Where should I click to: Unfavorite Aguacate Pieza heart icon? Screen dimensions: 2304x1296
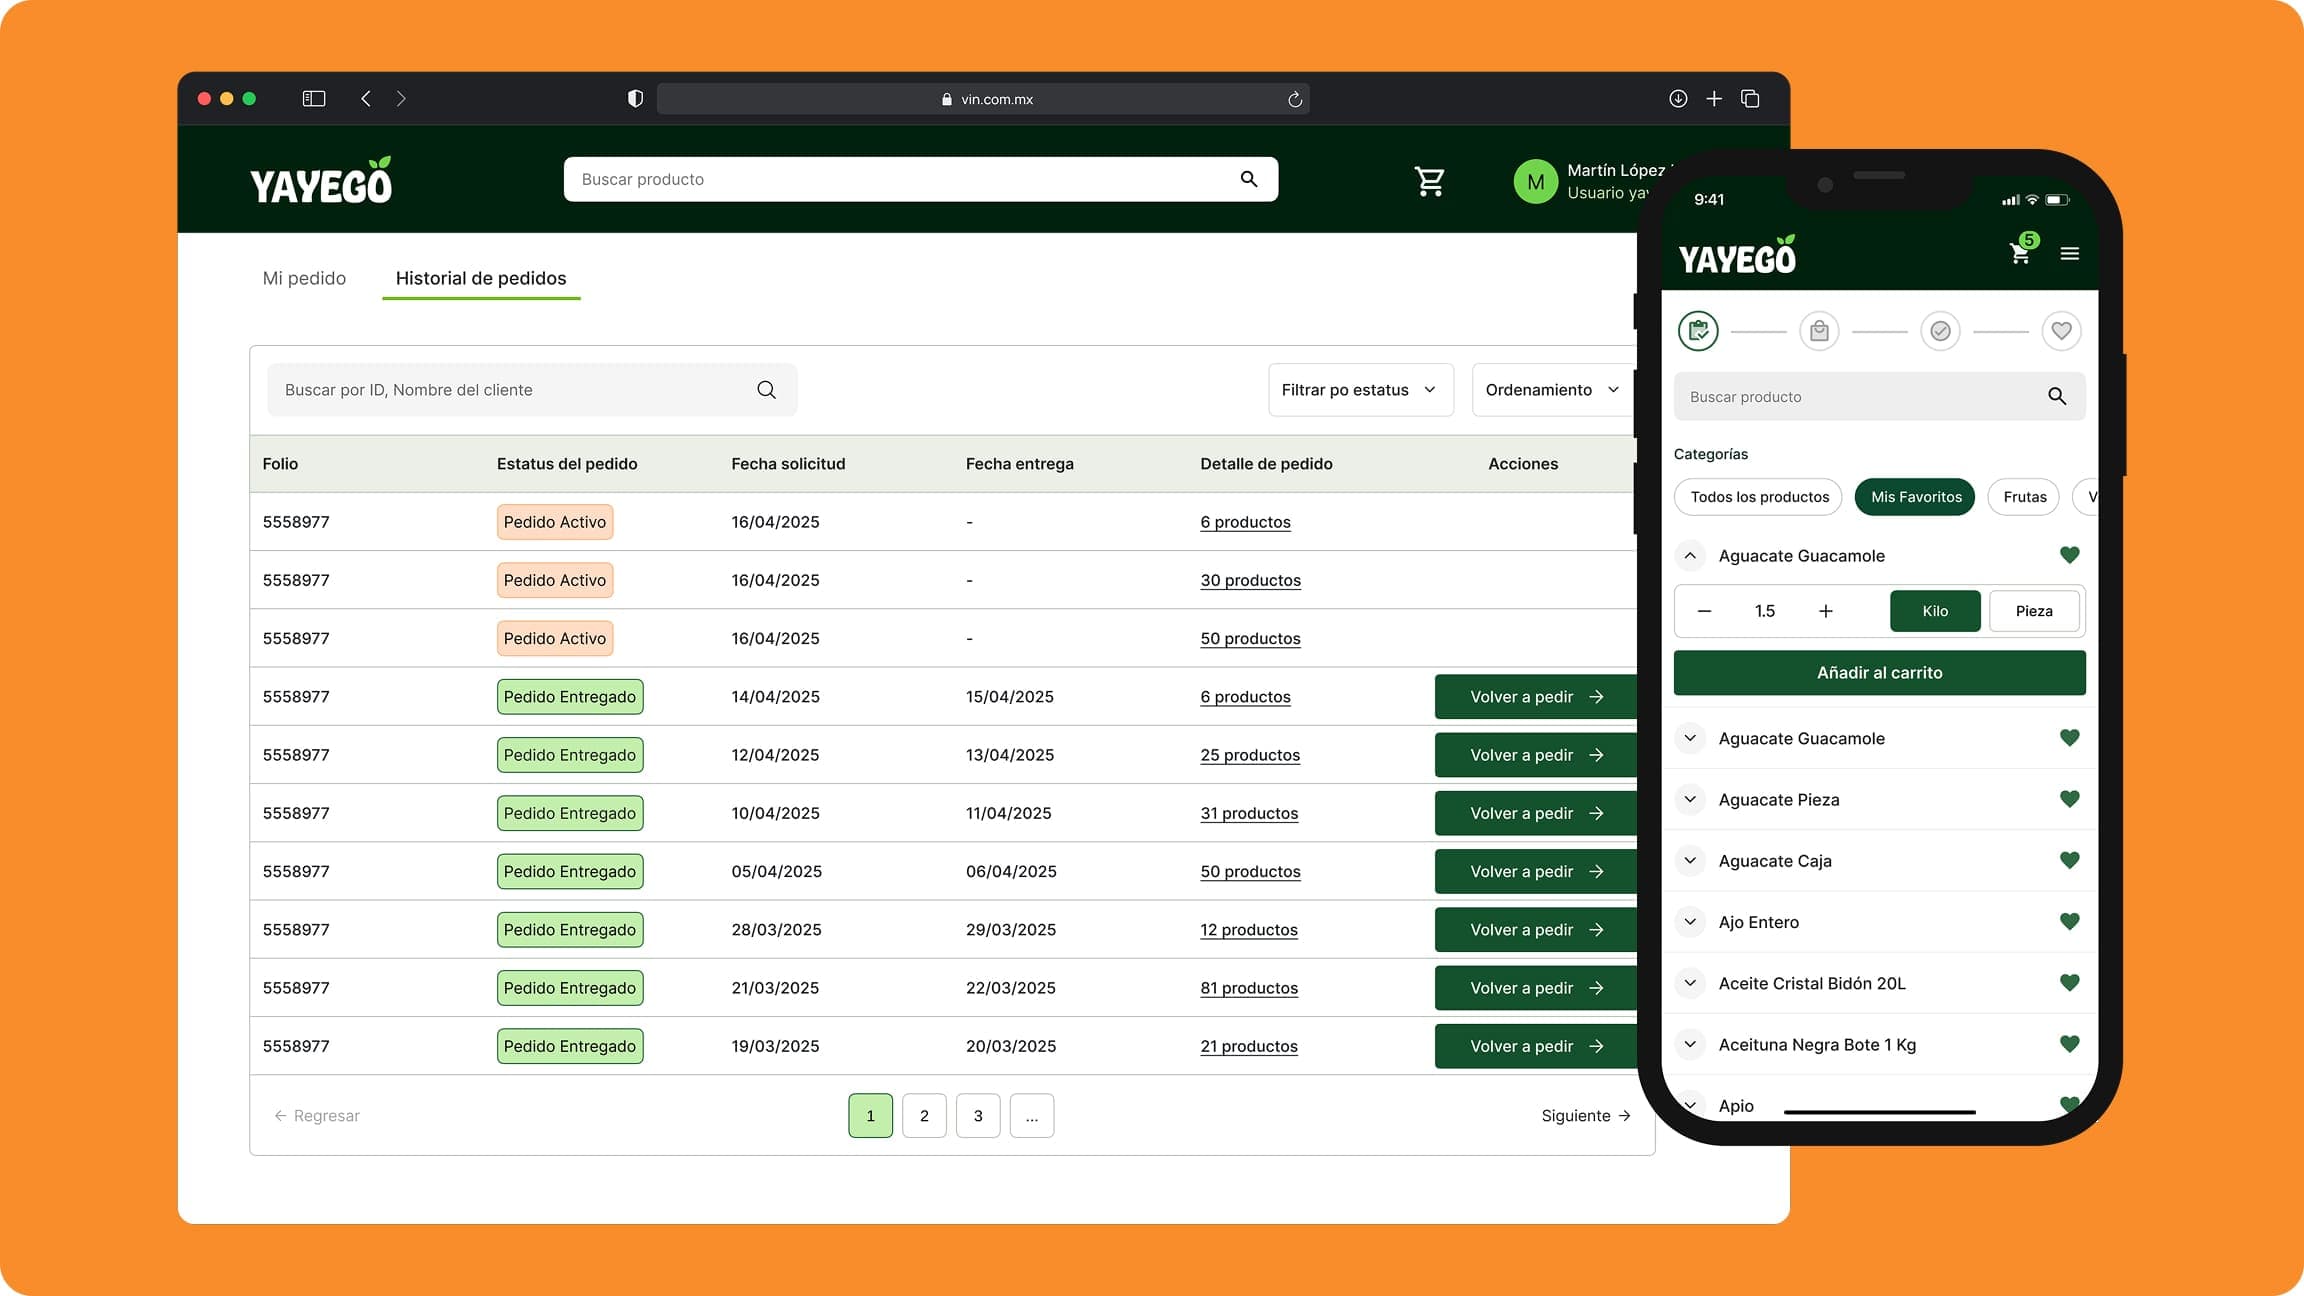tap(2069, 799)
